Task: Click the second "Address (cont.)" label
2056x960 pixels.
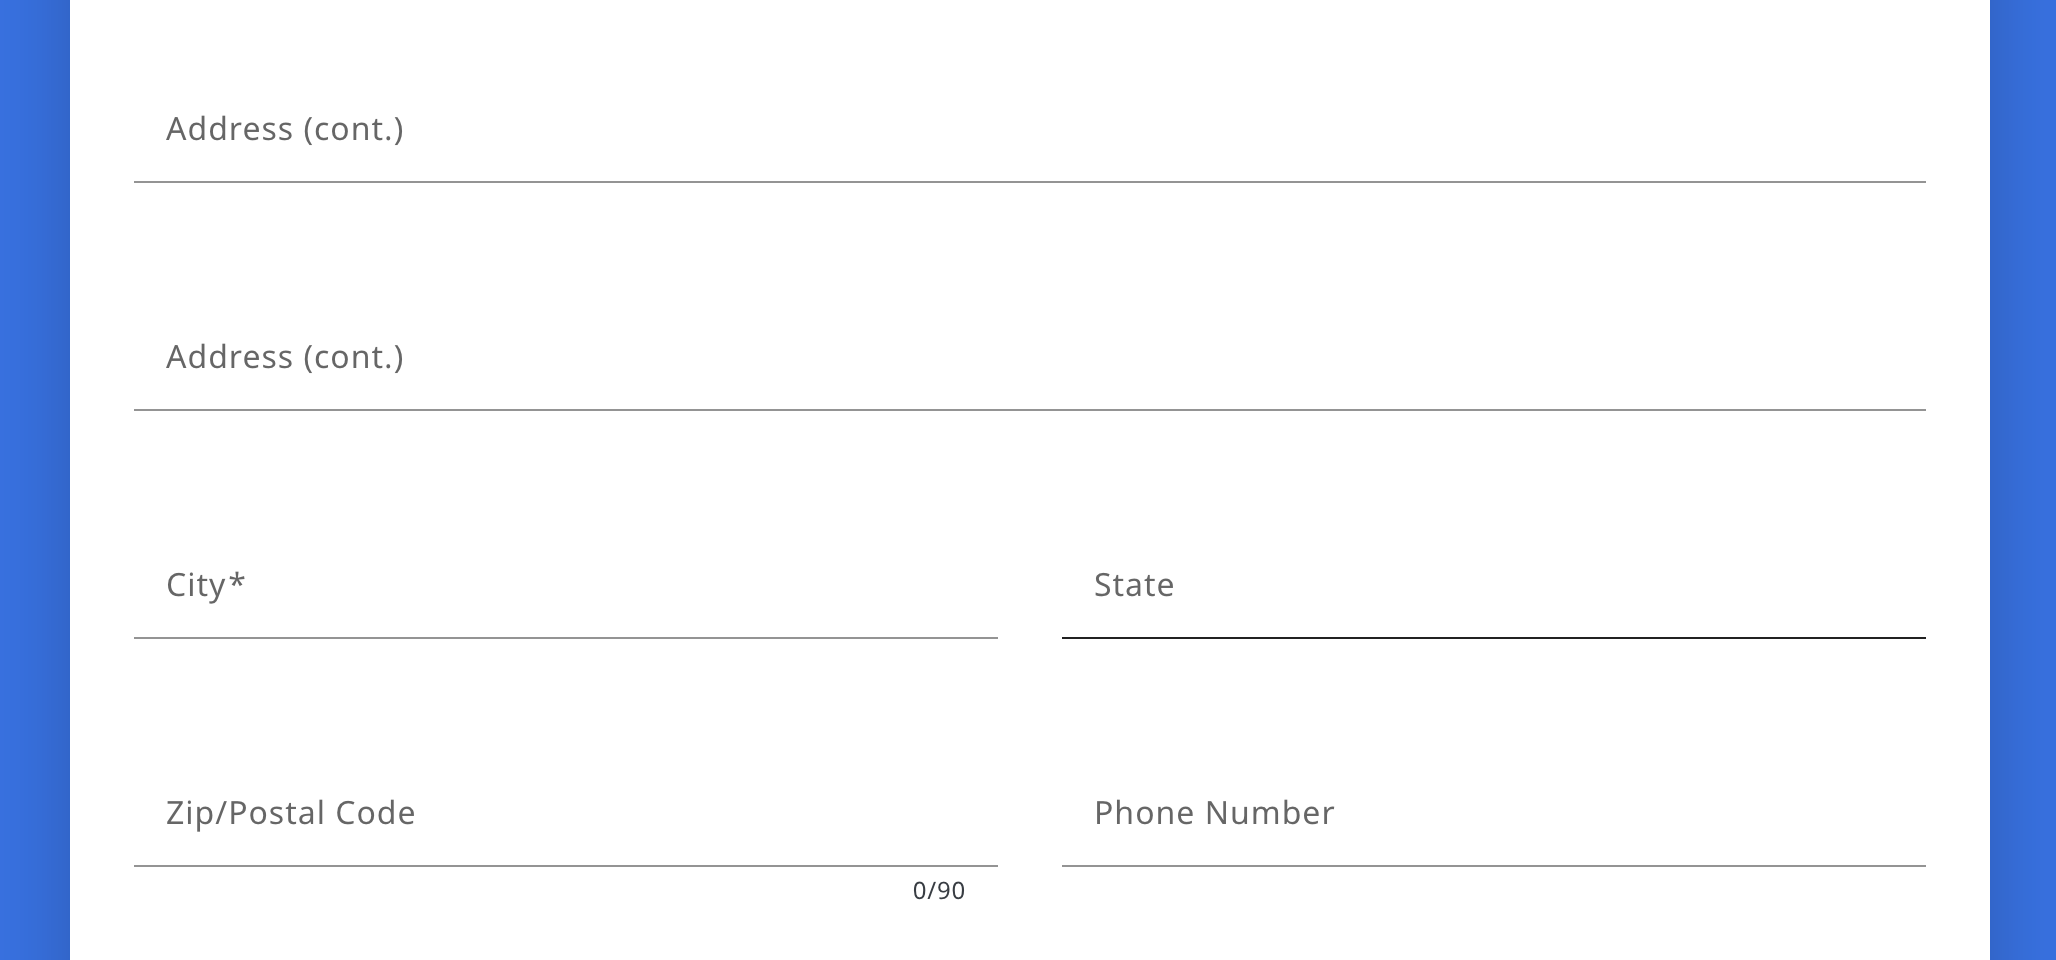Action: coord(284,357)
